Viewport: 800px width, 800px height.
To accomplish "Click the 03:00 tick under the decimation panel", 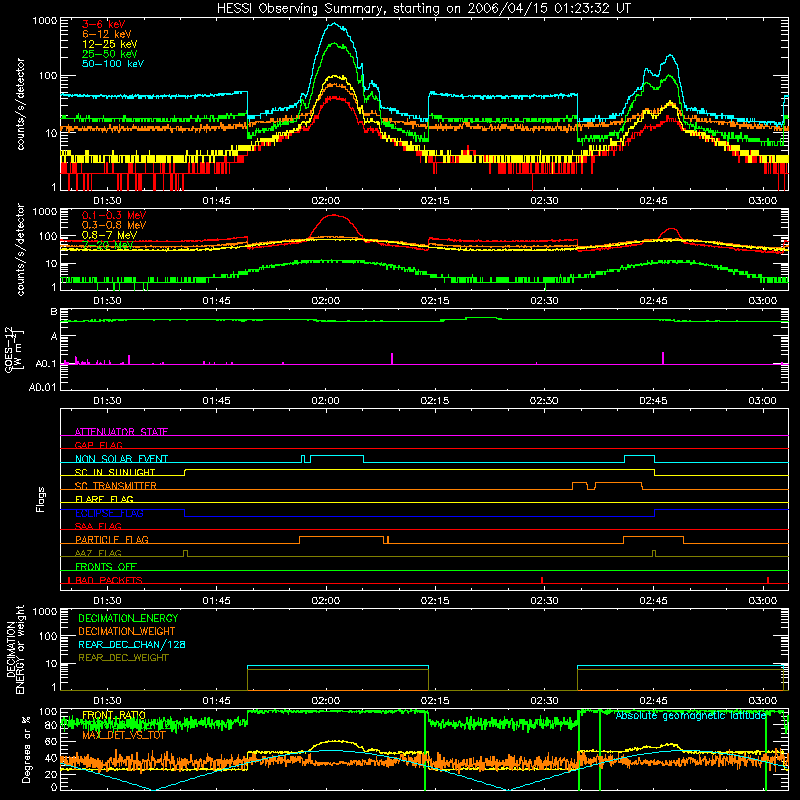I will coord(762,701).
